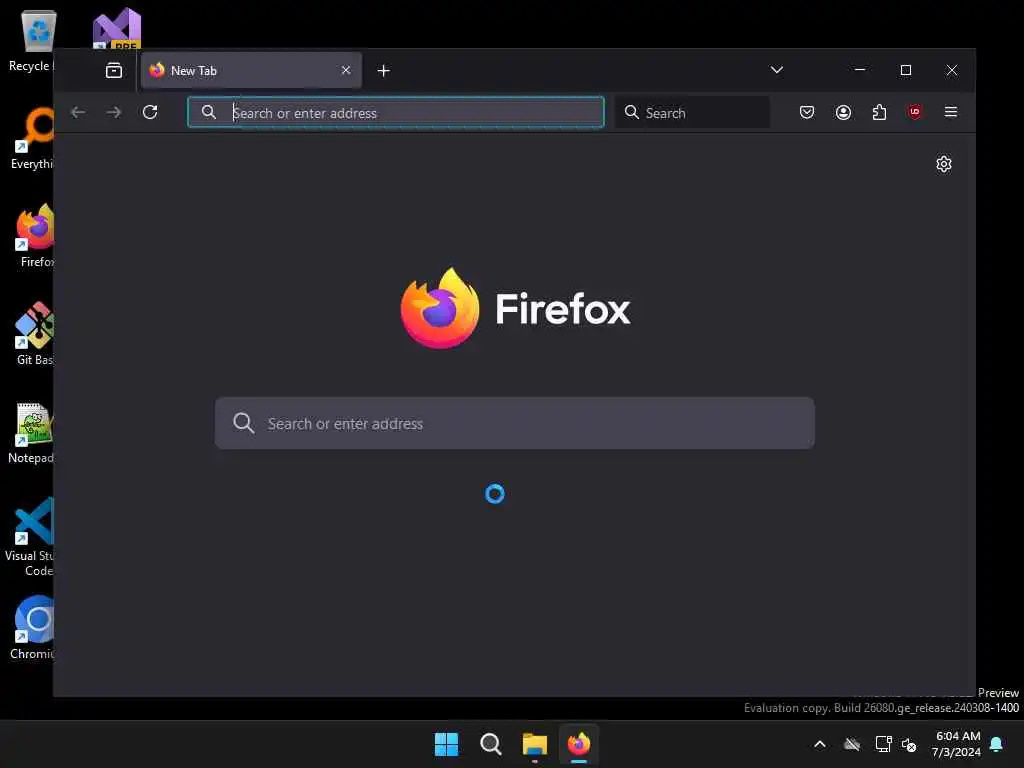Show hidden system tray icons

click(x=820, y=744)
